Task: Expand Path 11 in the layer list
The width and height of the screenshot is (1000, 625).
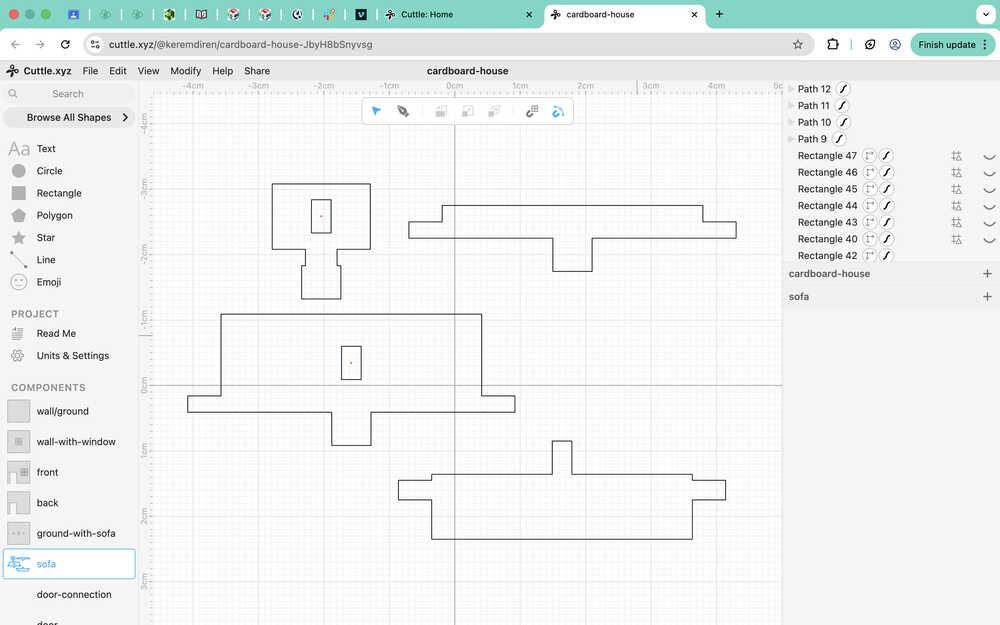Action: point(791,105)
